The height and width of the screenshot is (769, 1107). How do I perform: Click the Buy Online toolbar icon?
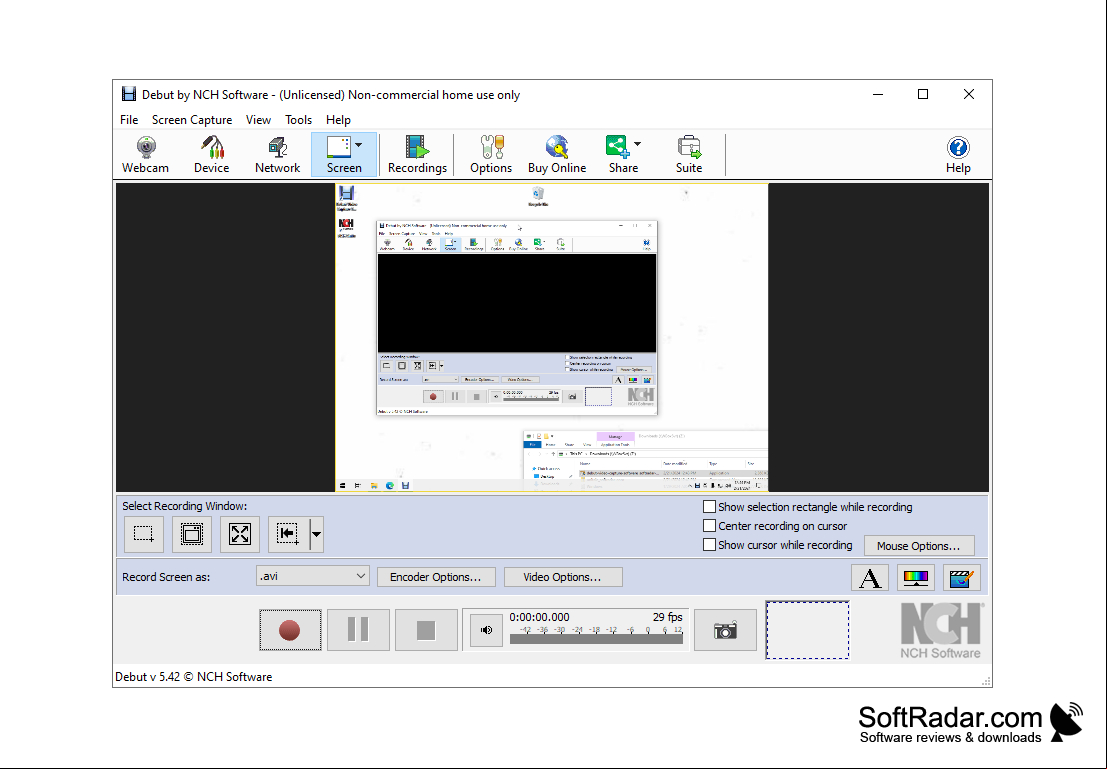click(557, 155)
